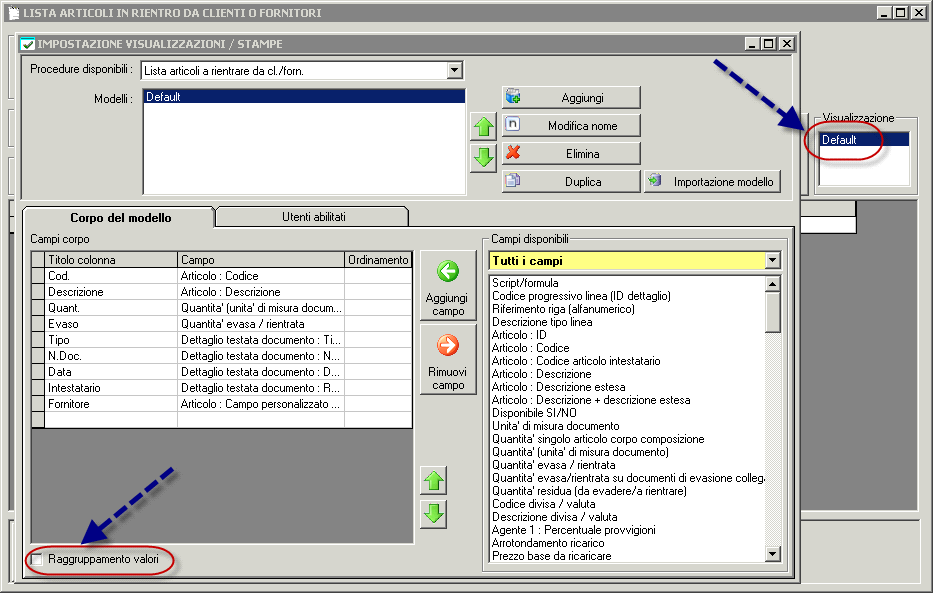Image resolution: width=933 pixels, height=593 pixels.
Task: Duplicate the model using Duplica
Action: coord(571,181)
